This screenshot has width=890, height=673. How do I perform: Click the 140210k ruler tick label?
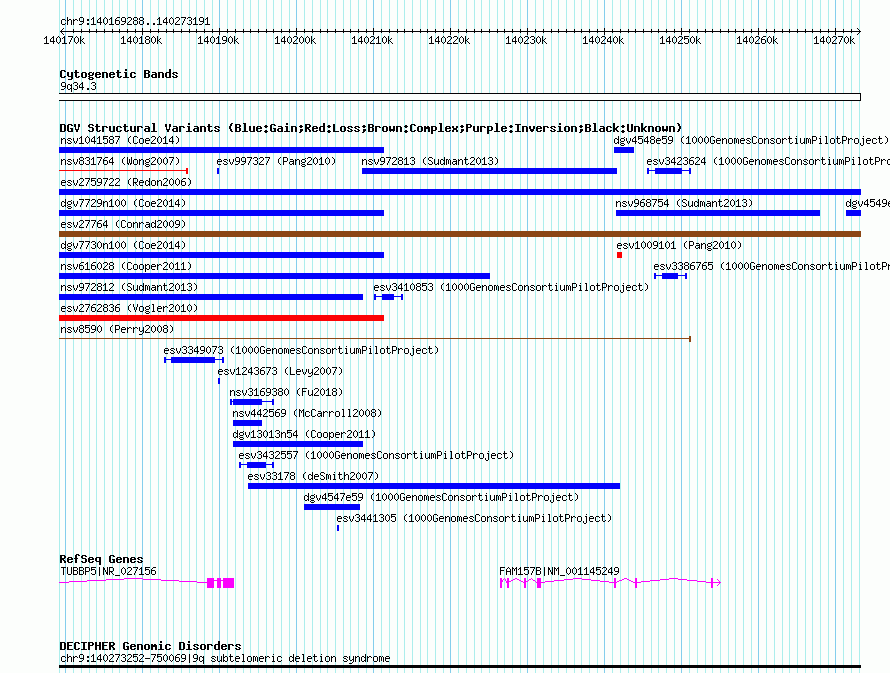point(372,40)
